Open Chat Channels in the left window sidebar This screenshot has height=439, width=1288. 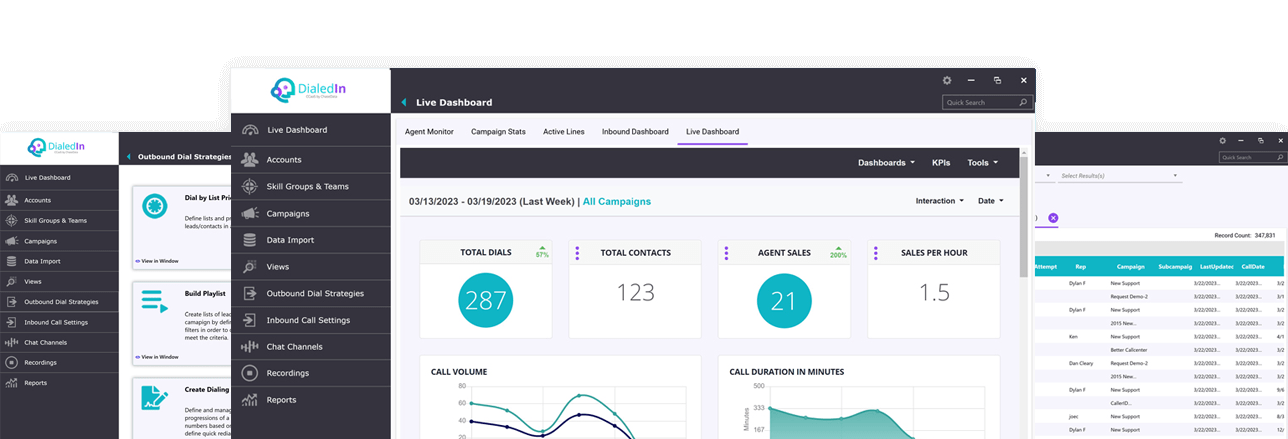59,342
